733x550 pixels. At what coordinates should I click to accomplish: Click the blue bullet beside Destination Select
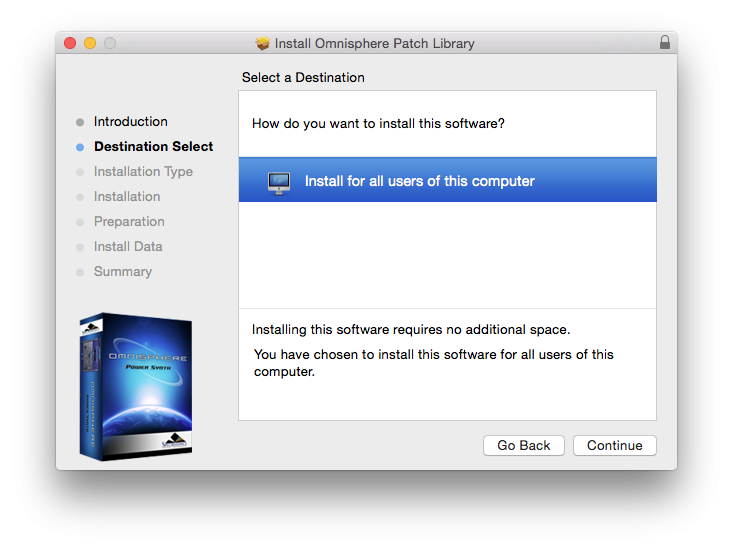coord(80,147)
